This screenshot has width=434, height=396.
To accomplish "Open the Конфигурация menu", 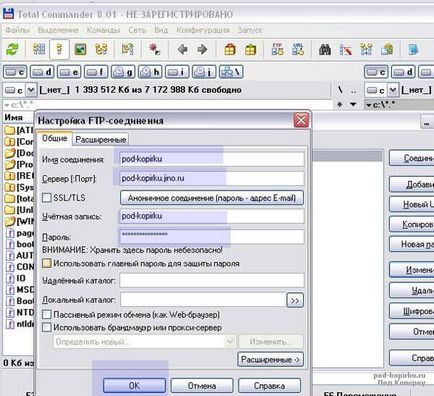I will click(203, 30).
